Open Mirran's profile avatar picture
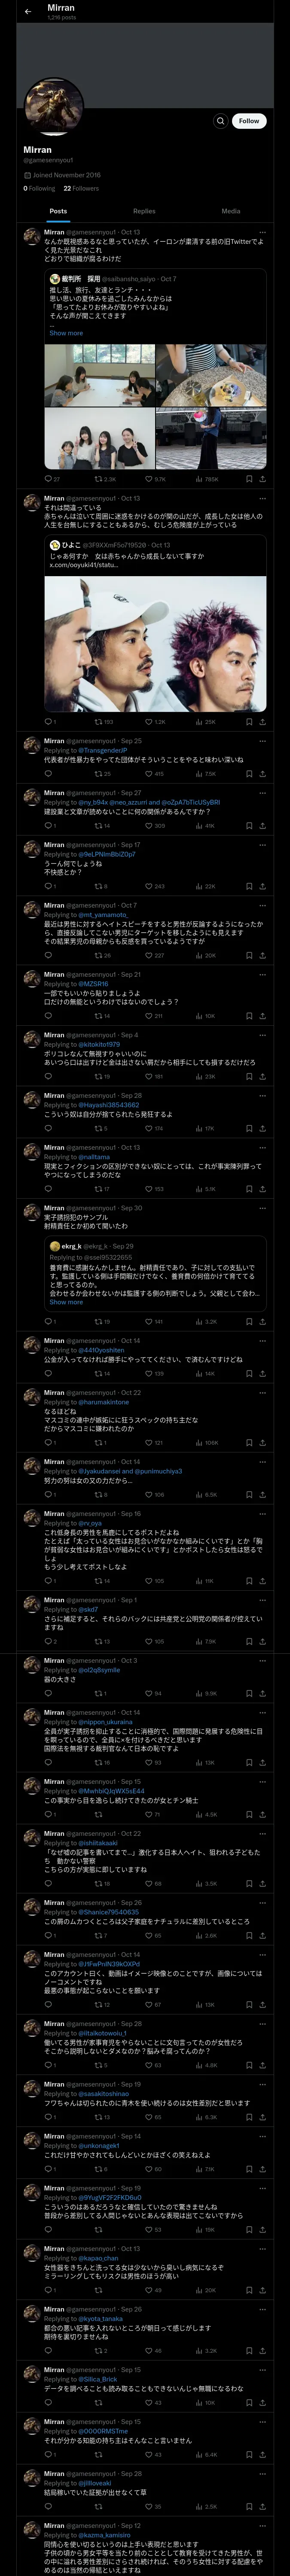The image size is (290, 2576). click(54, 107)
